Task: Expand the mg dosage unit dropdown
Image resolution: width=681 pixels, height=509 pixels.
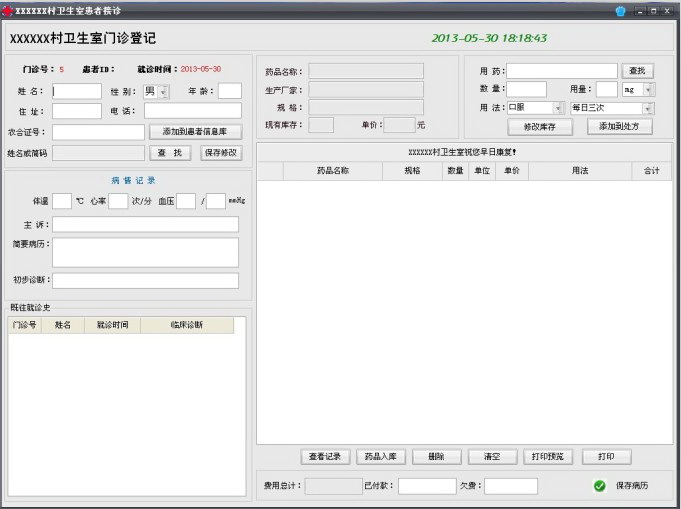Action: coord(648,89)
